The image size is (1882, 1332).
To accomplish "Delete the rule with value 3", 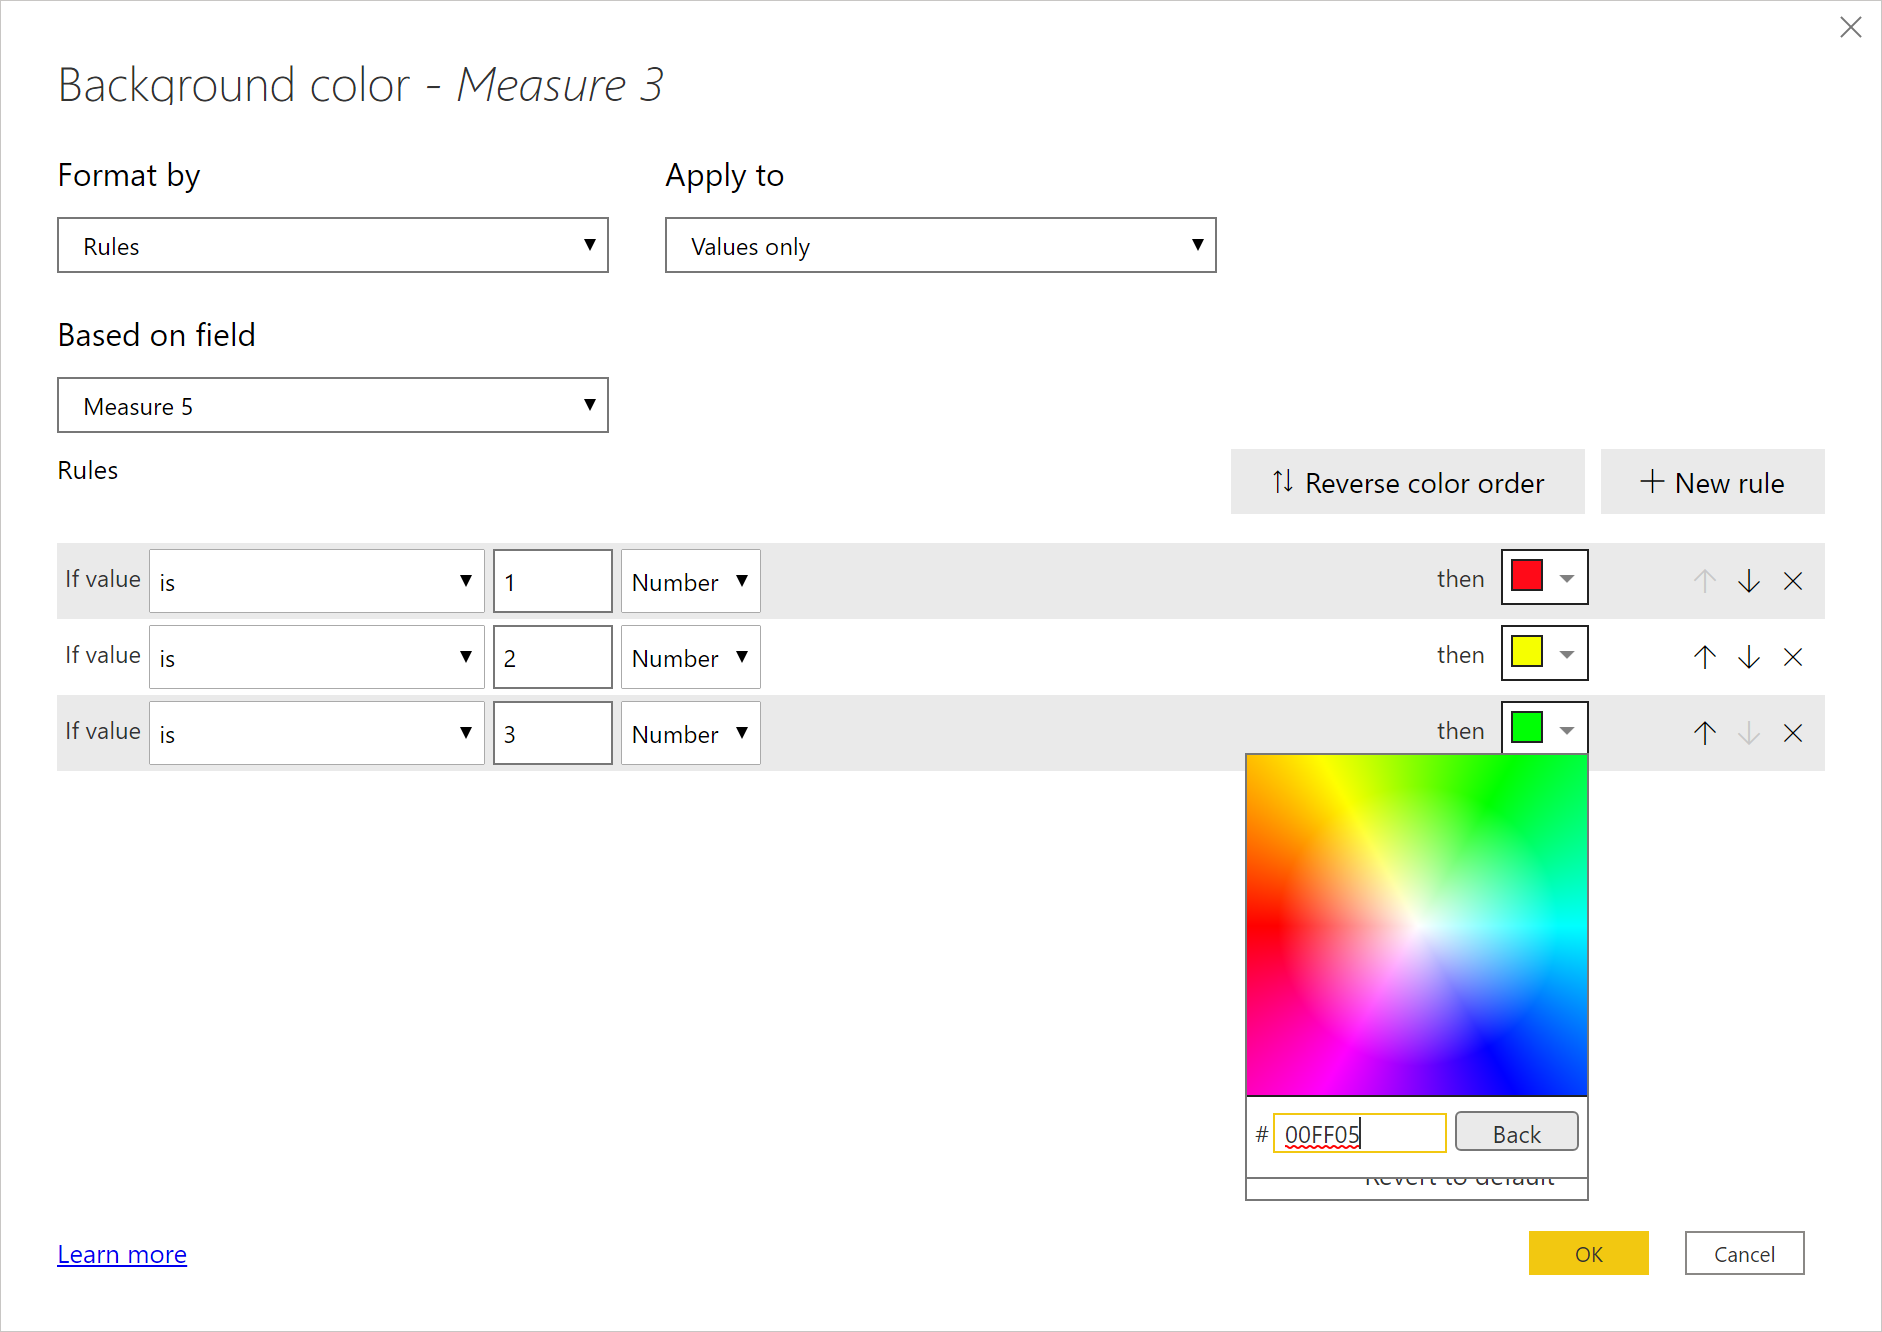I will (1793, 733).
